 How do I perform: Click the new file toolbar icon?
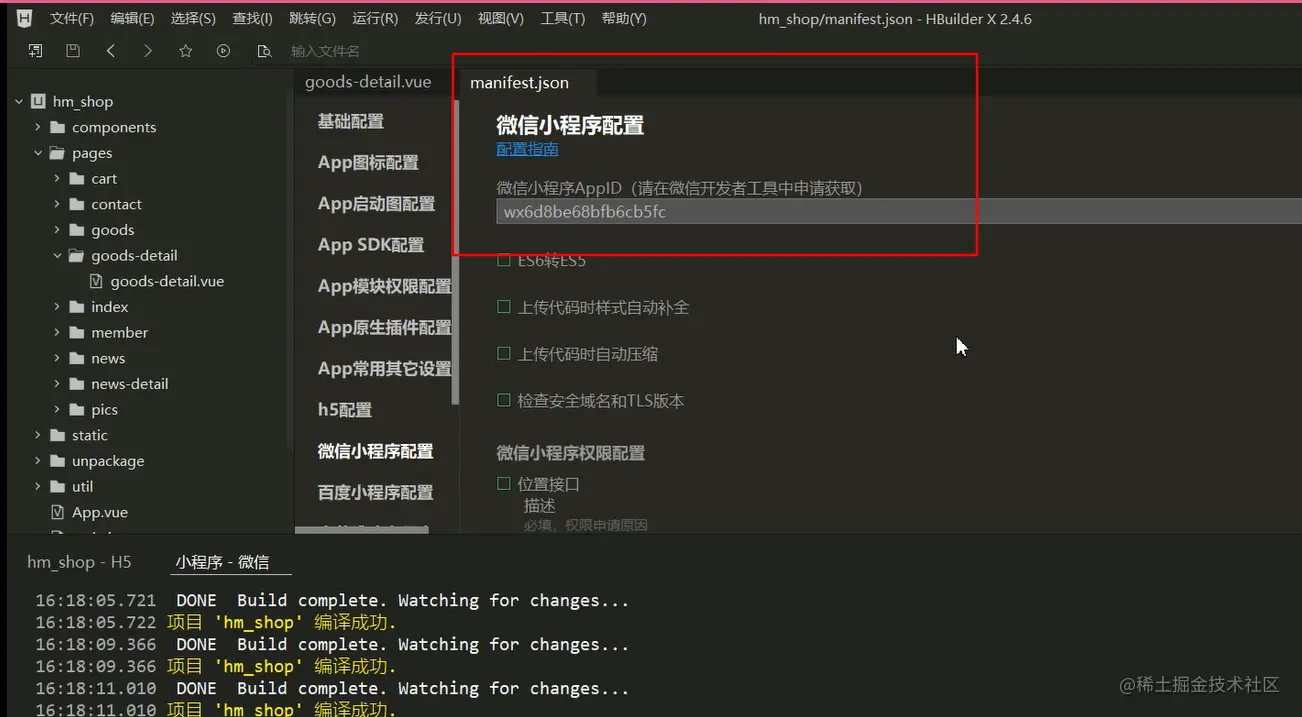pyautogui.click(x=35, y=50)
